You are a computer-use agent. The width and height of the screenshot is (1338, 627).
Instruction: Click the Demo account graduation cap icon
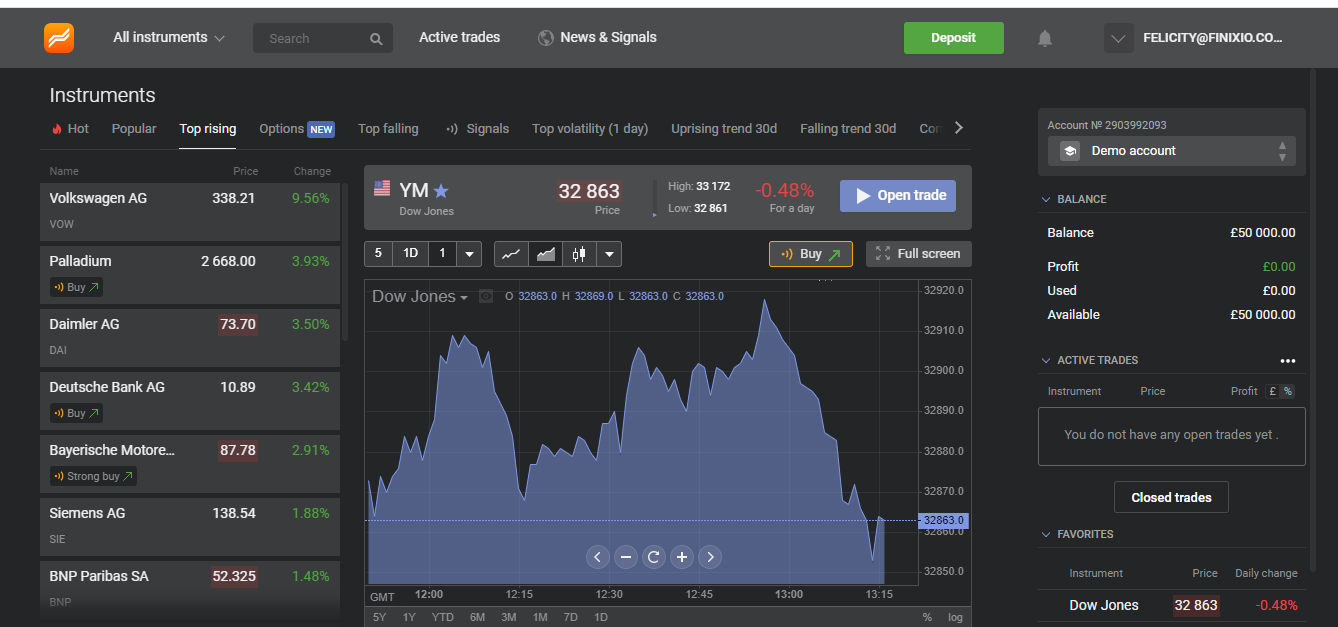(x=1070, y=151)
